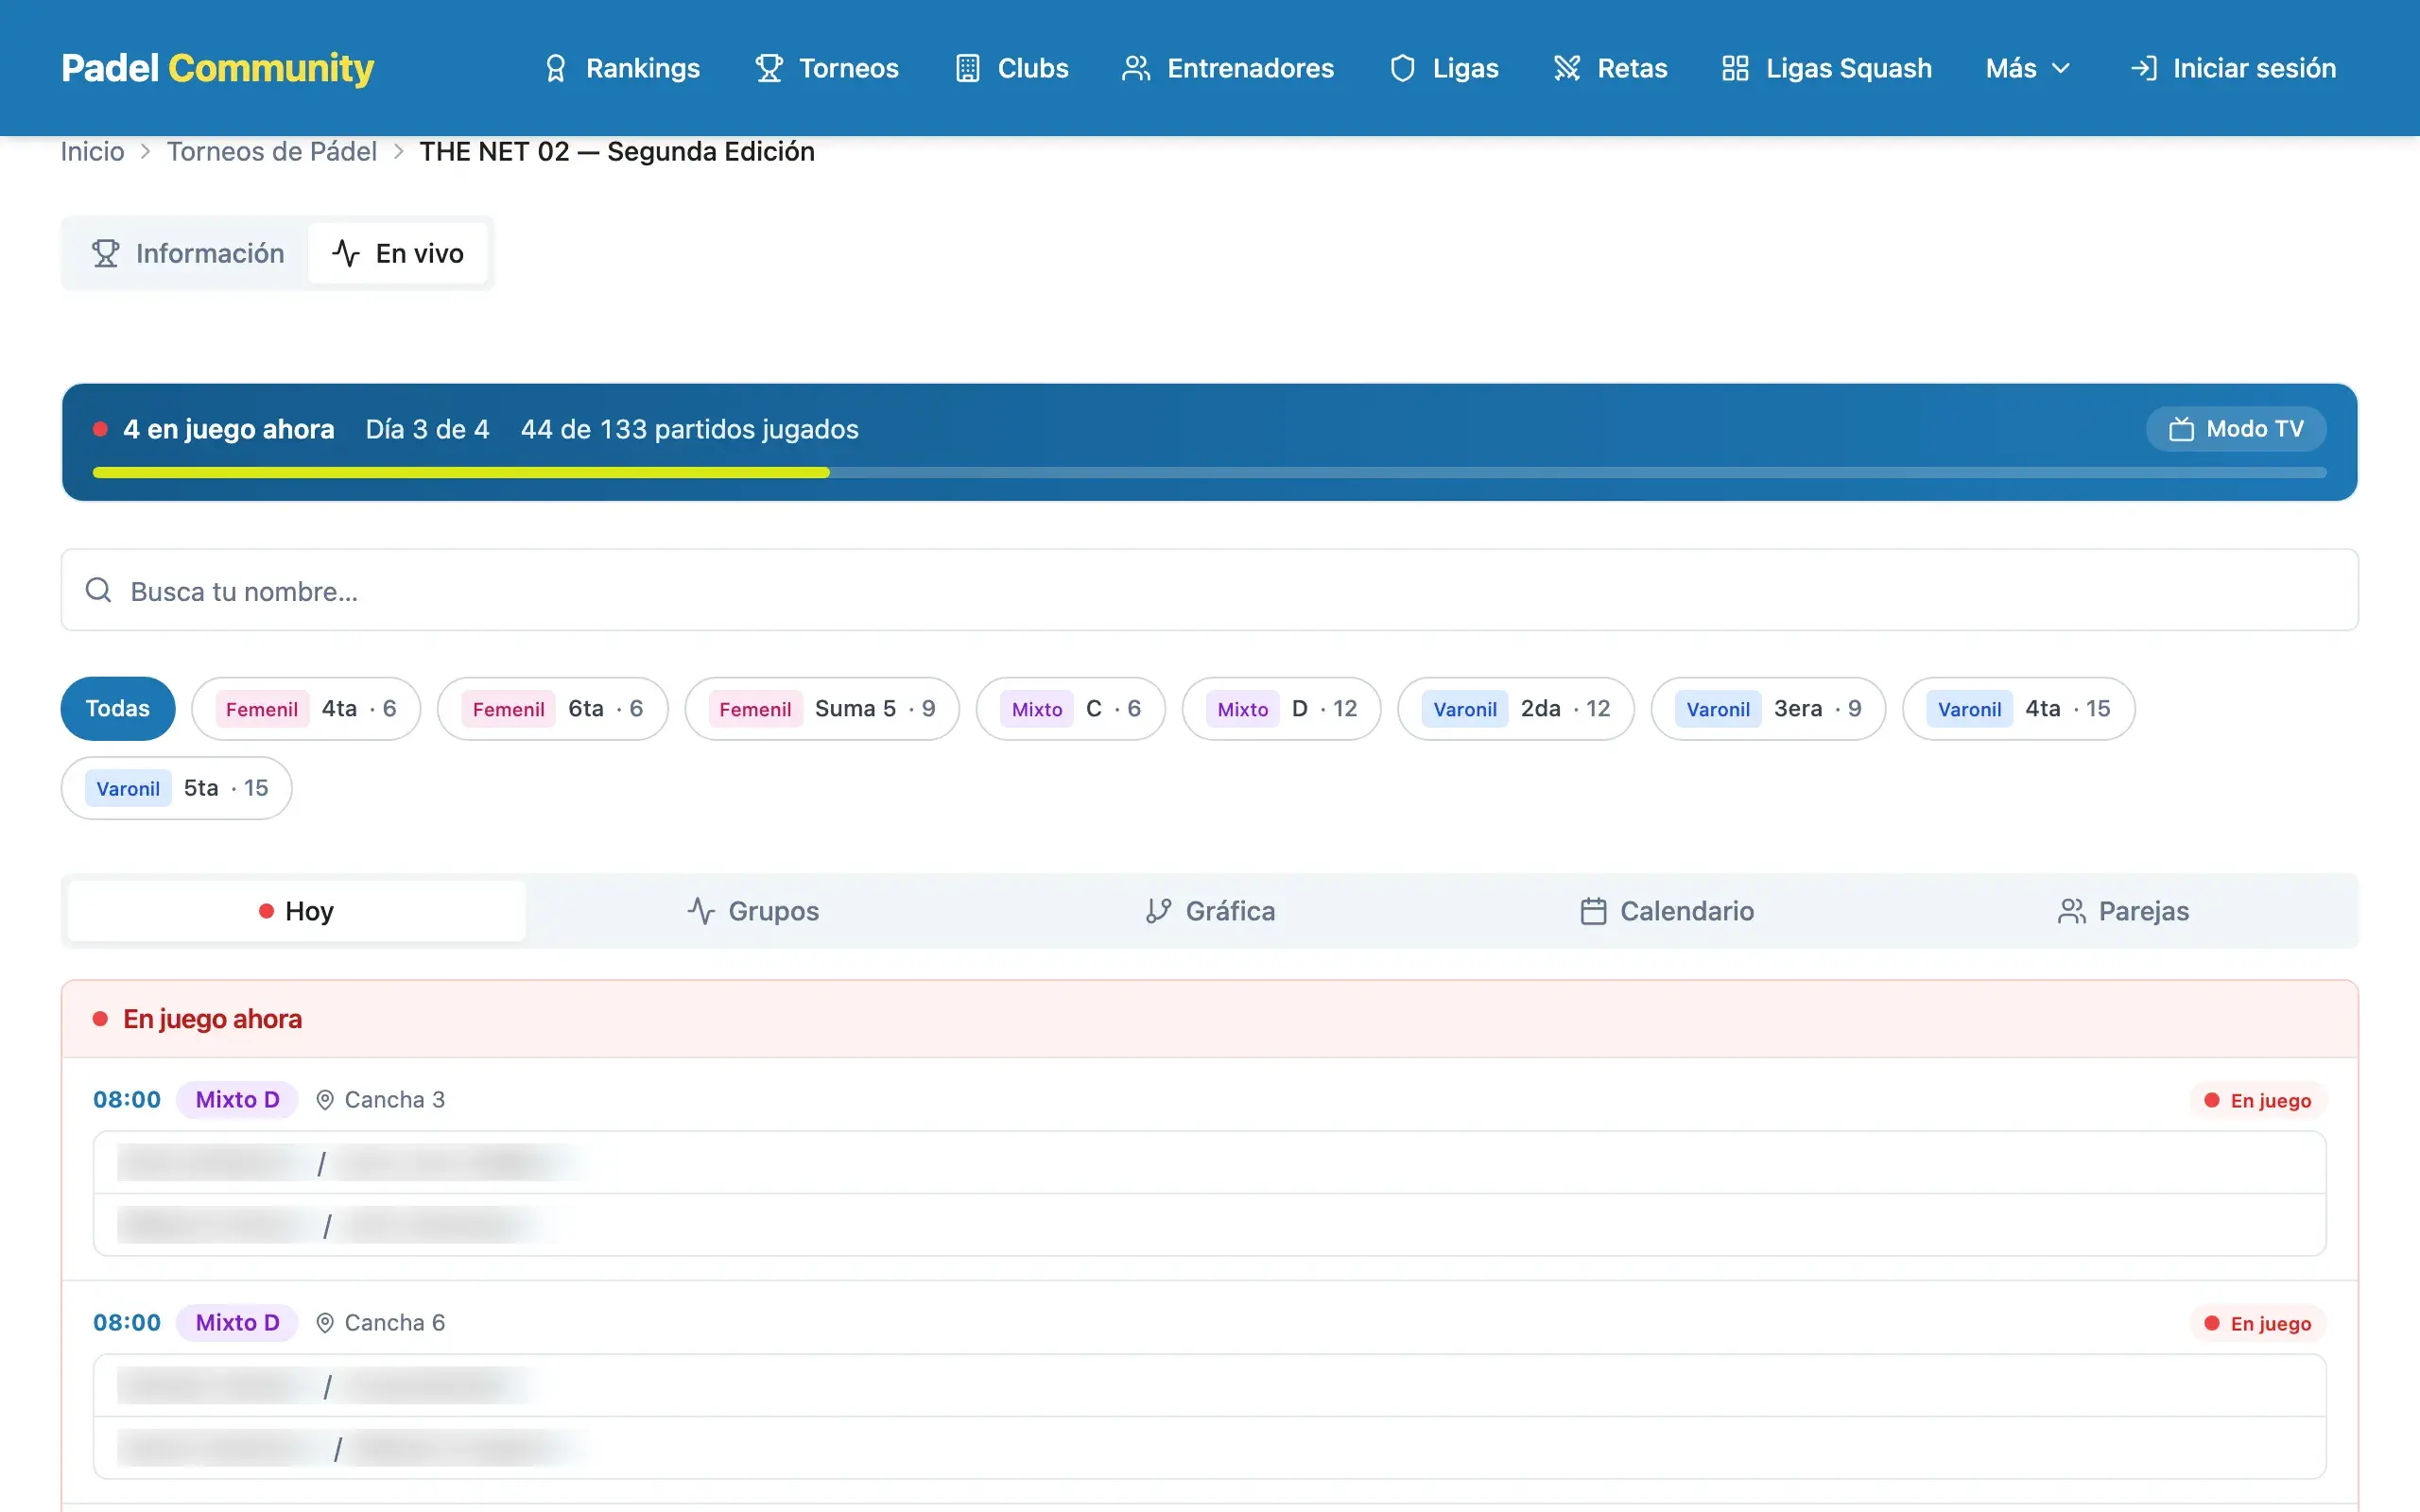Filter by Mixto C category
Screen dimensions: 2420x1512
(1071, 709)
